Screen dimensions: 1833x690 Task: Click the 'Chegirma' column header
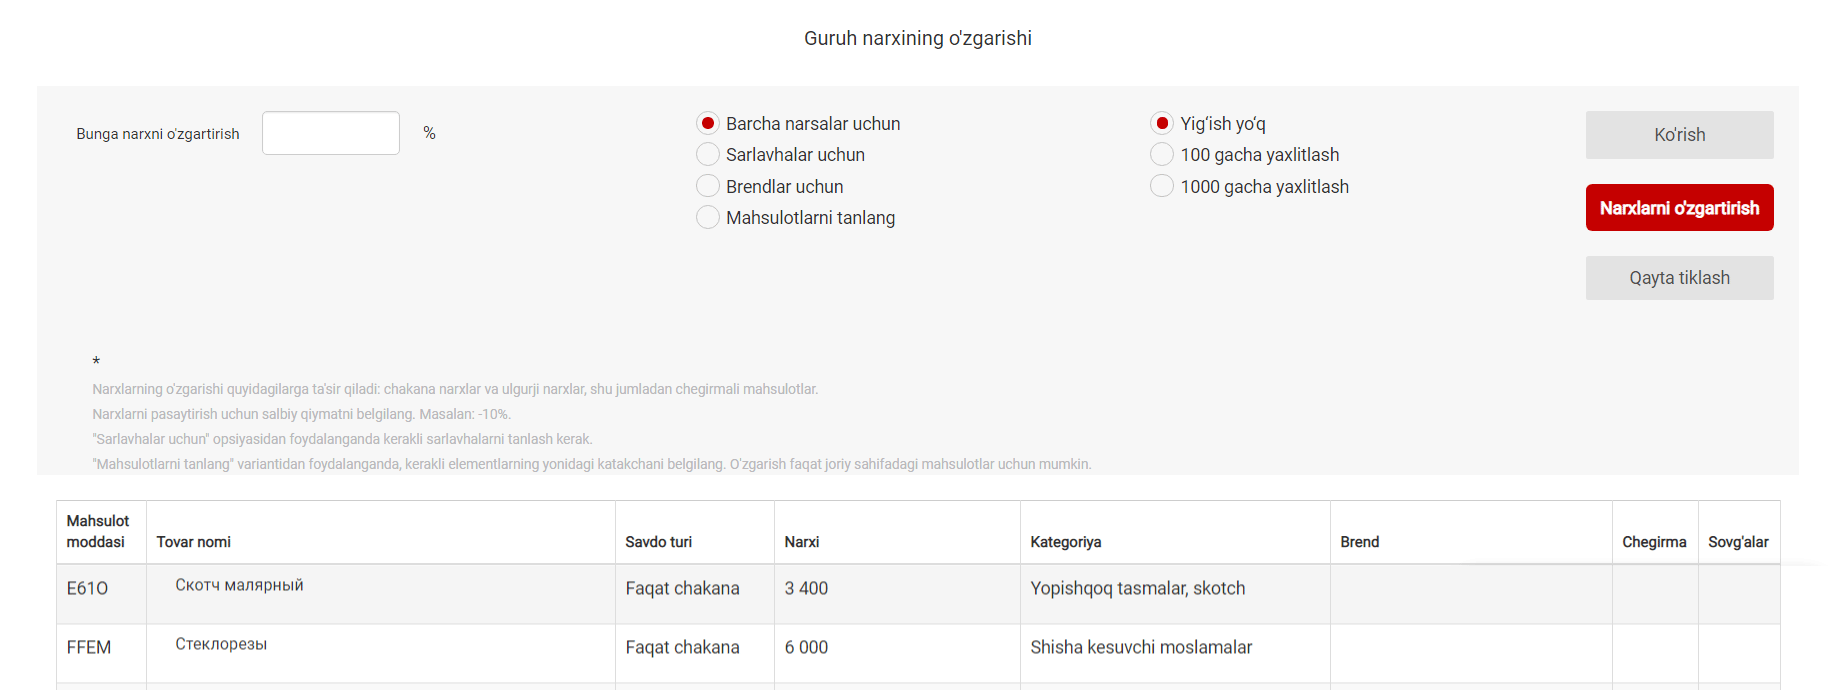[x=1654, y=542]
